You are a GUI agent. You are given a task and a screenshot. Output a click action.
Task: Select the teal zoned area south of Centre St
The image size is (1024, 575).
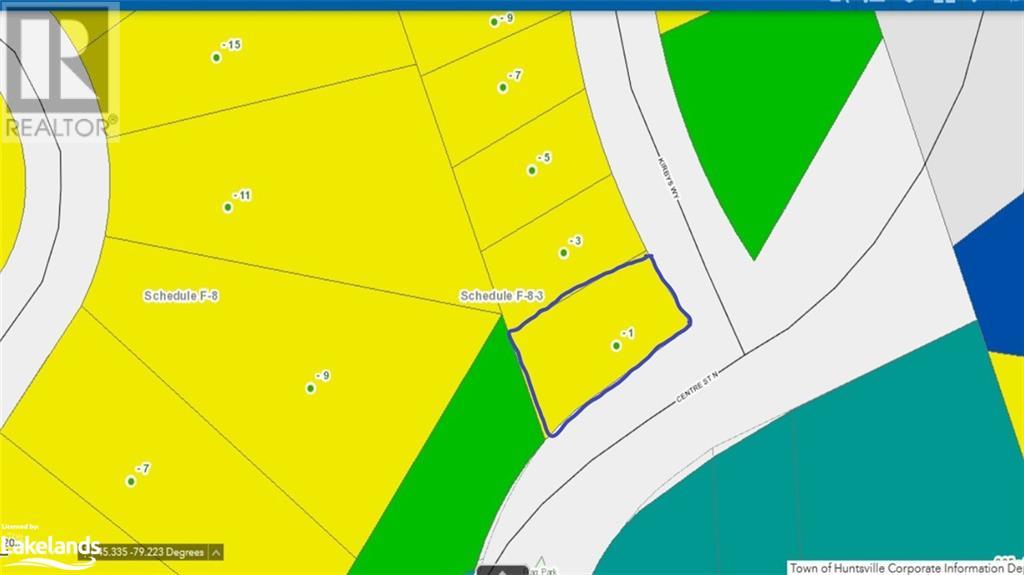tap(850, 470)
